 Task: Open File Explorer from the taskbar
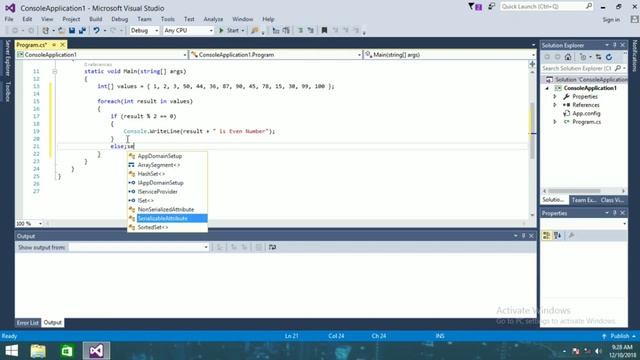[38, 351]
